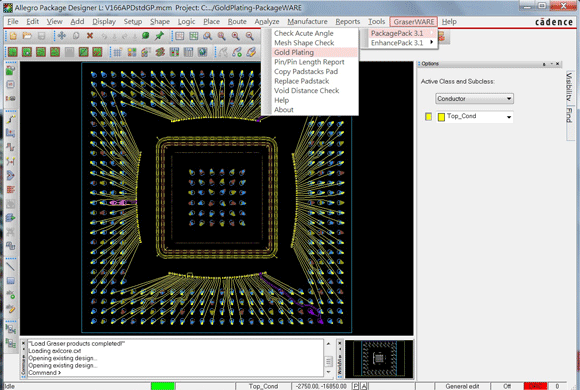Viewport: 580px width, 390px height.
Task: Click the green pushpin icon
Action: (159, 36)
